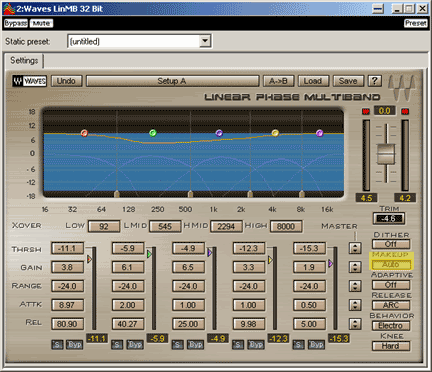Click the red low band marker
This screenshot has width=432, height=372.
coord(84,133)
